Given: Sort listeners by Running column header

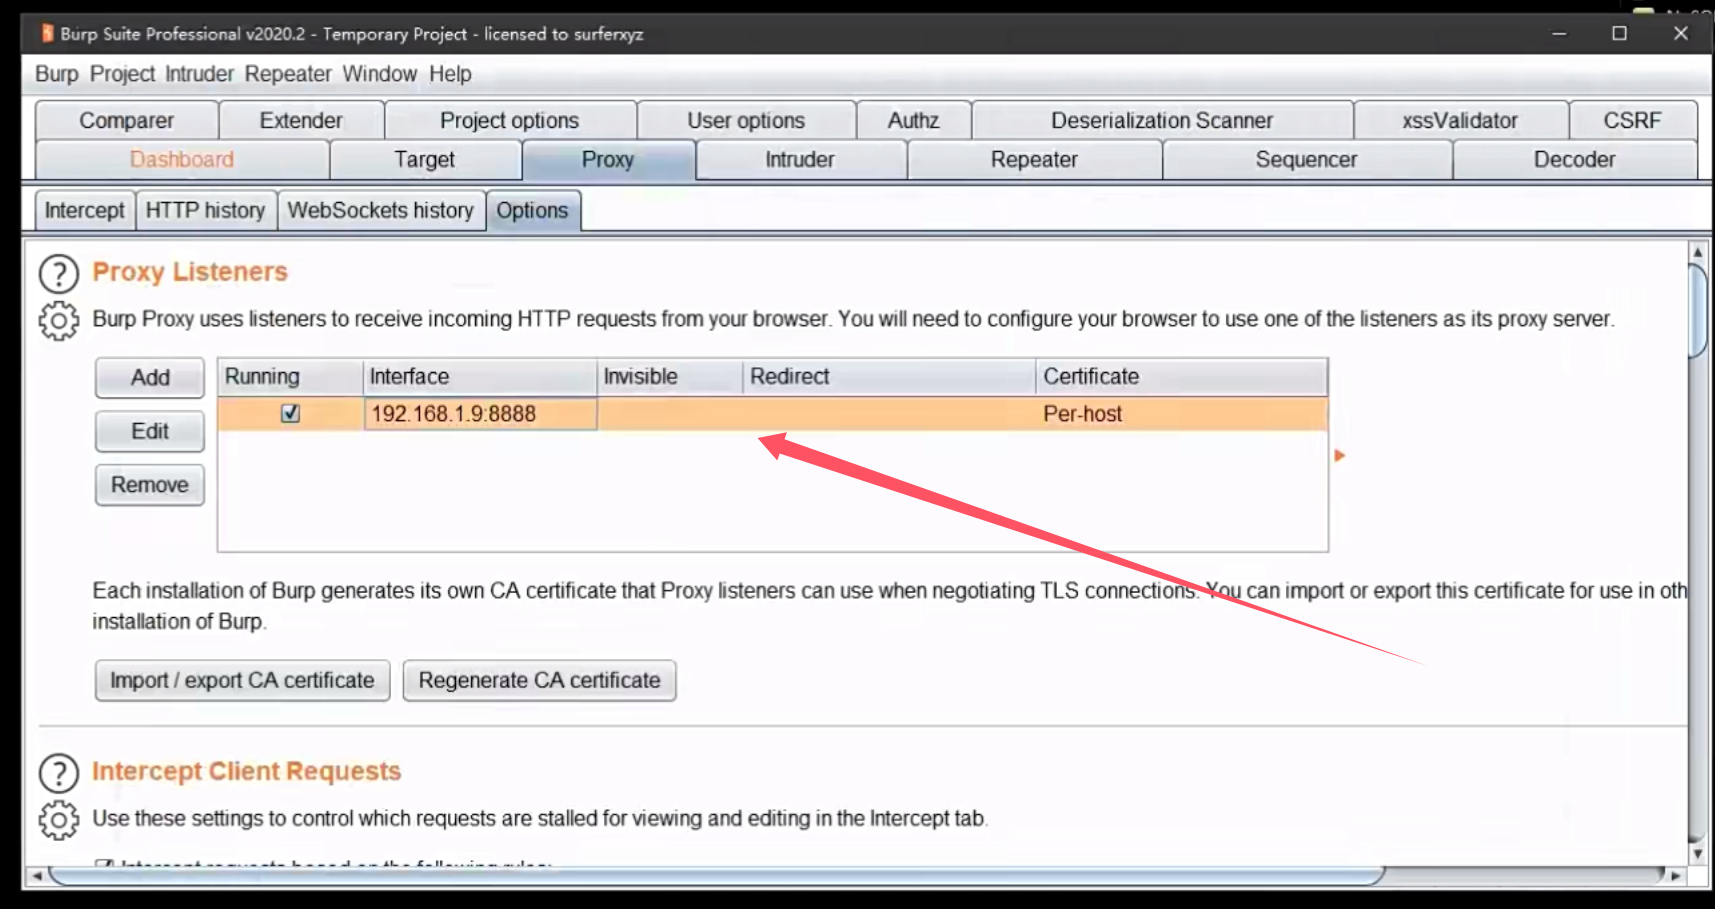Looking at the screenshot, I should point(290,377).
